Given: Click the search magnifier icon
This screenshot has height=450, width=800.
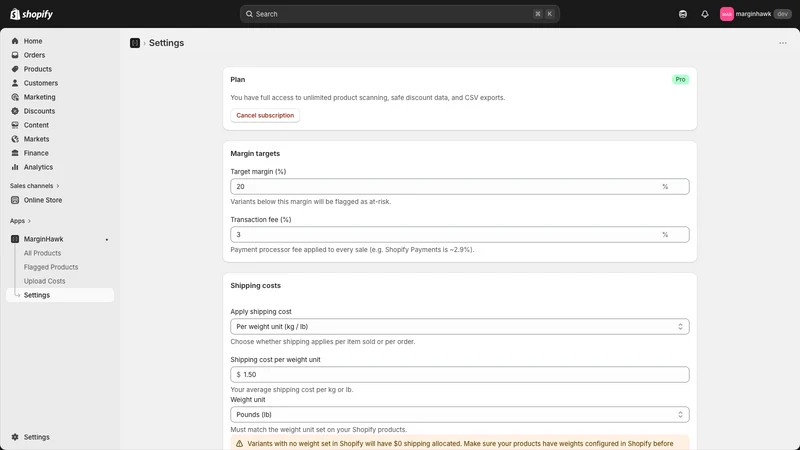Looking at the screenshot, I should pos(249,14).
